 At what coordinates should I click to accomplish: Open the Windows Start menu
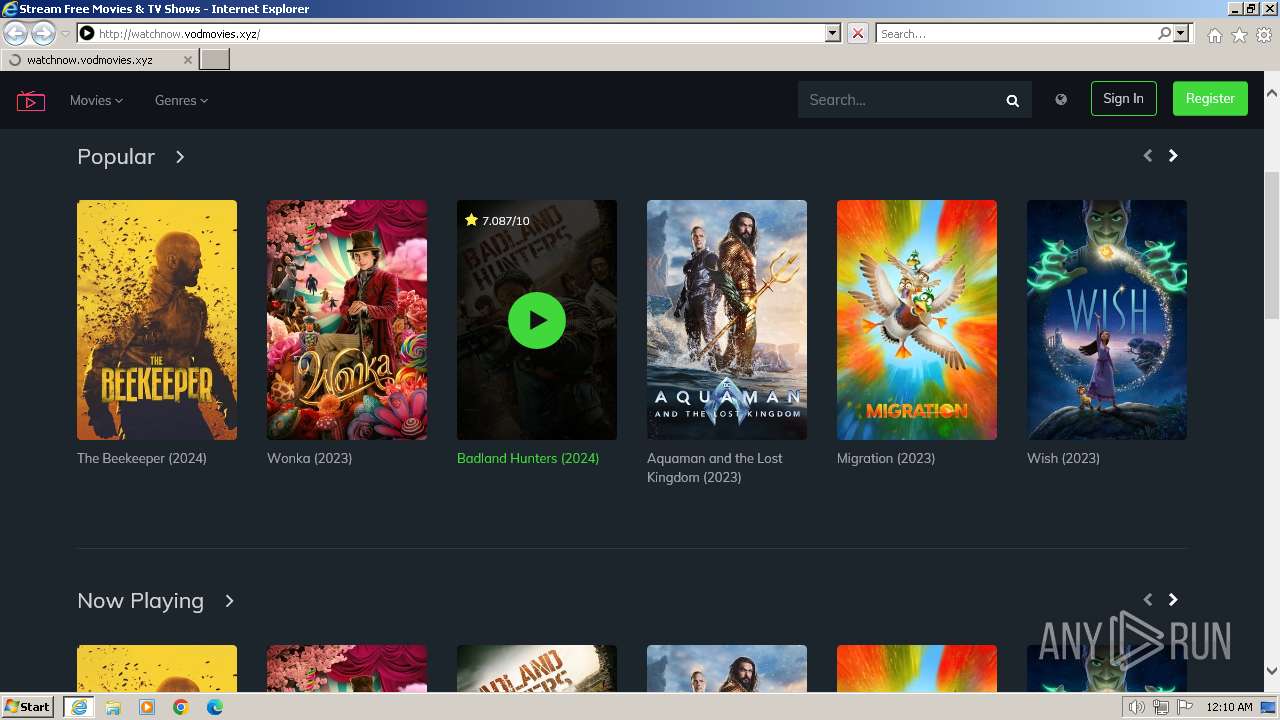tap(28, 707)
